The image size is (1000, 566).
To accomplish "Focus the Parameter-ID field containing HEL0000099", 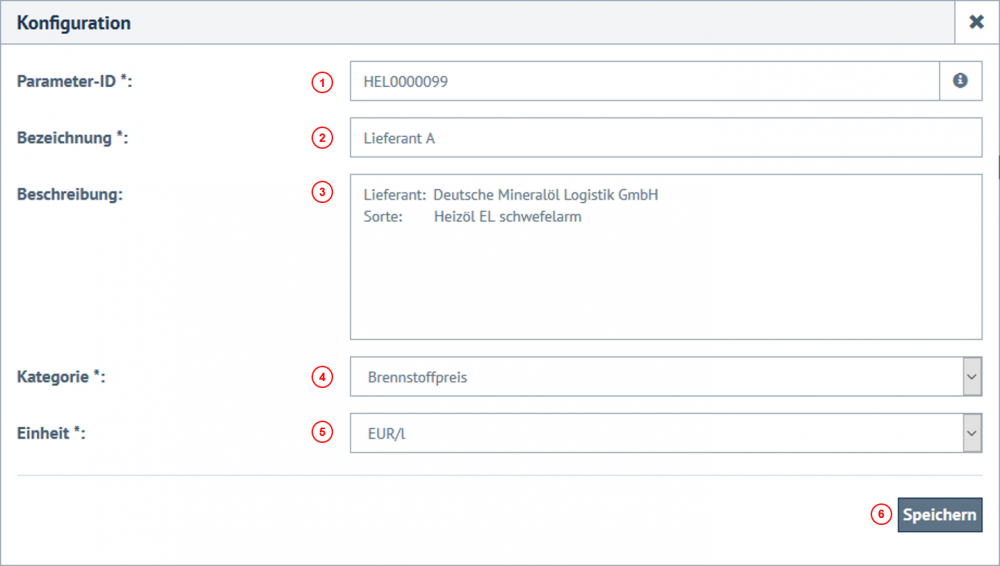I will tap(644, 82).
